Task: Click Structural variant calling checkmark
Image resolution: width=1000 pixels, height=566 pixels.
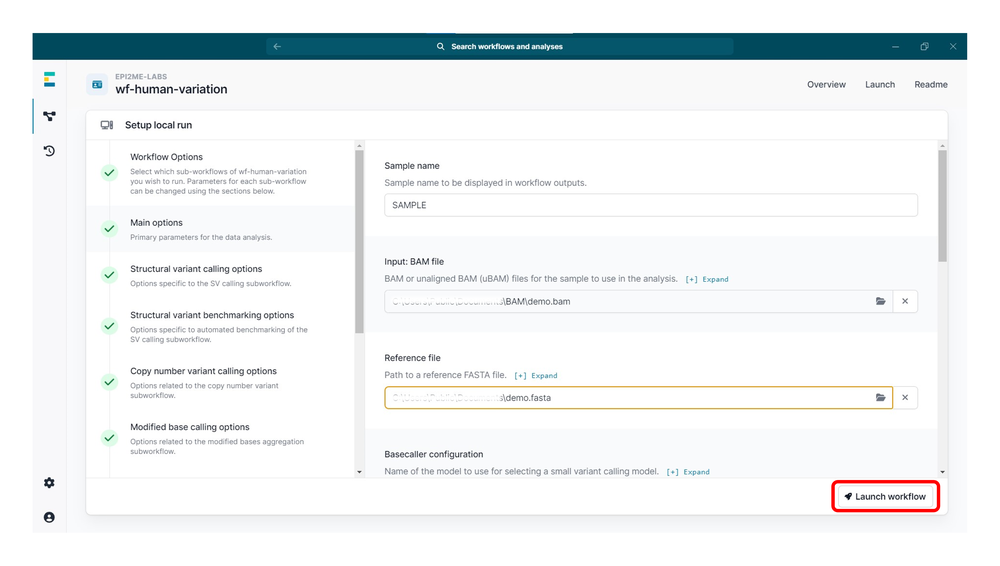Action: [110, 275]
